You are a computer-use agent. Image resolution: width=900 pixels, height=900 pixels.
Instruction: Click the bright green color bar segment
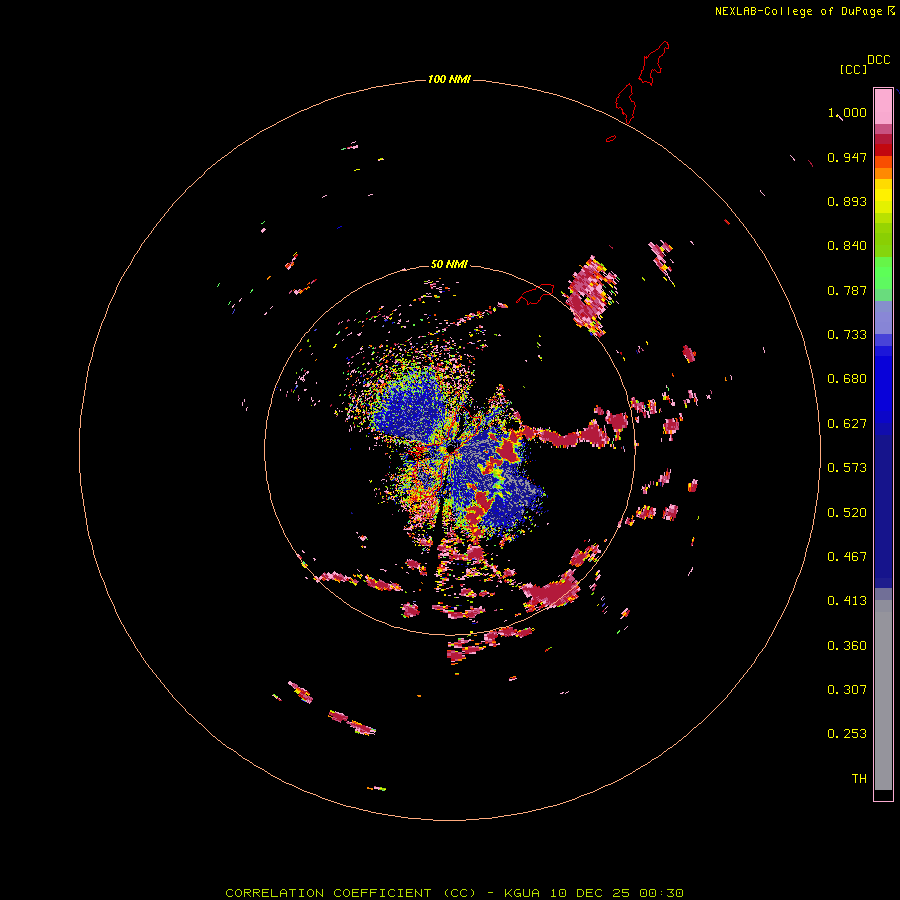[x=883, y=273]
